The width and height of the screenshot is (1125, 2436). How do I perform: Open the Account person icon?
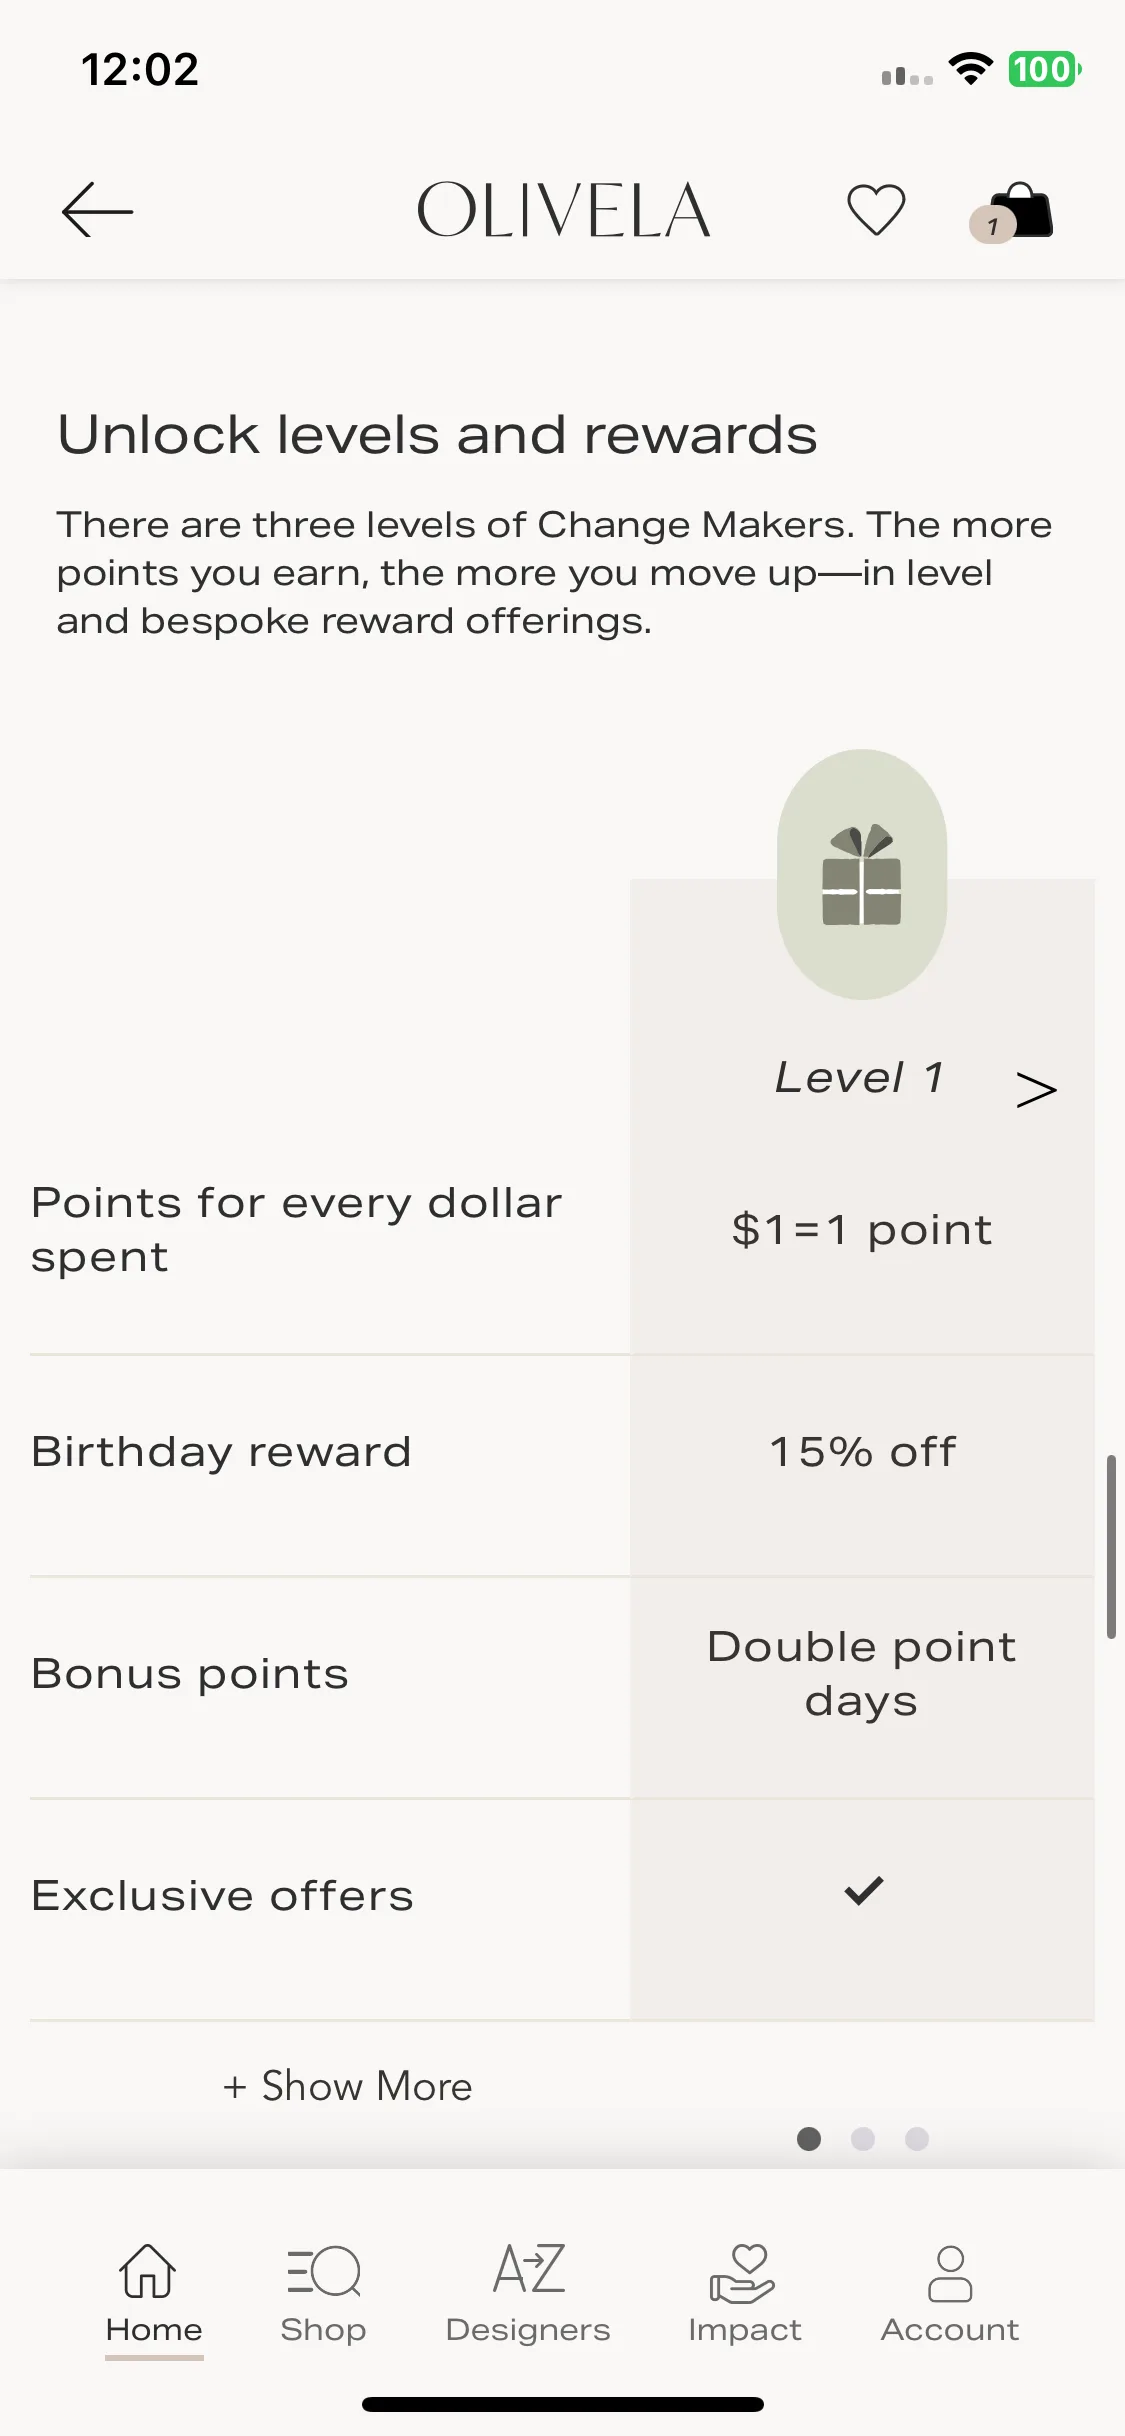(950, 2273)
